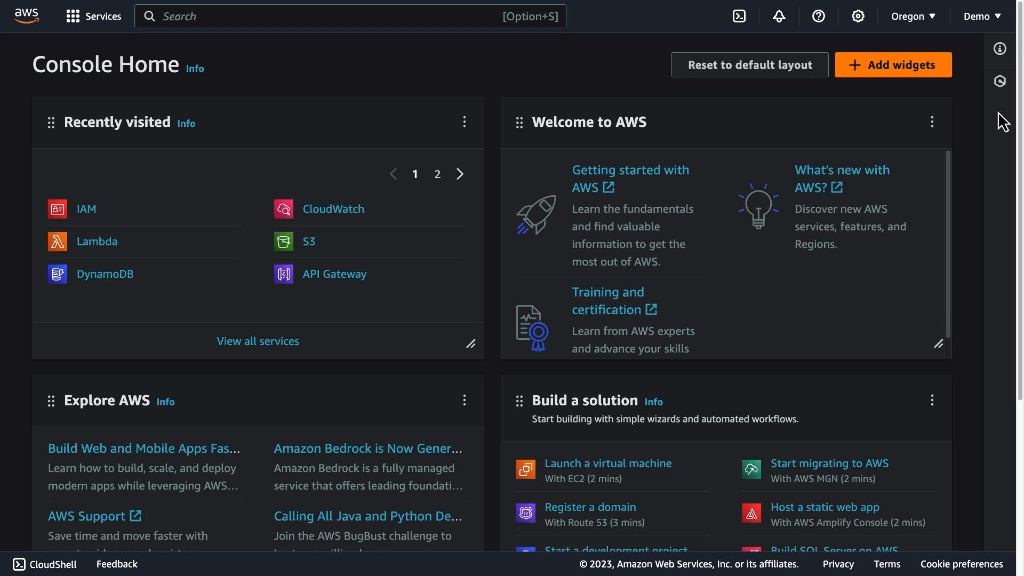Open the DynamoDB service icon

[x=57, y=274]
